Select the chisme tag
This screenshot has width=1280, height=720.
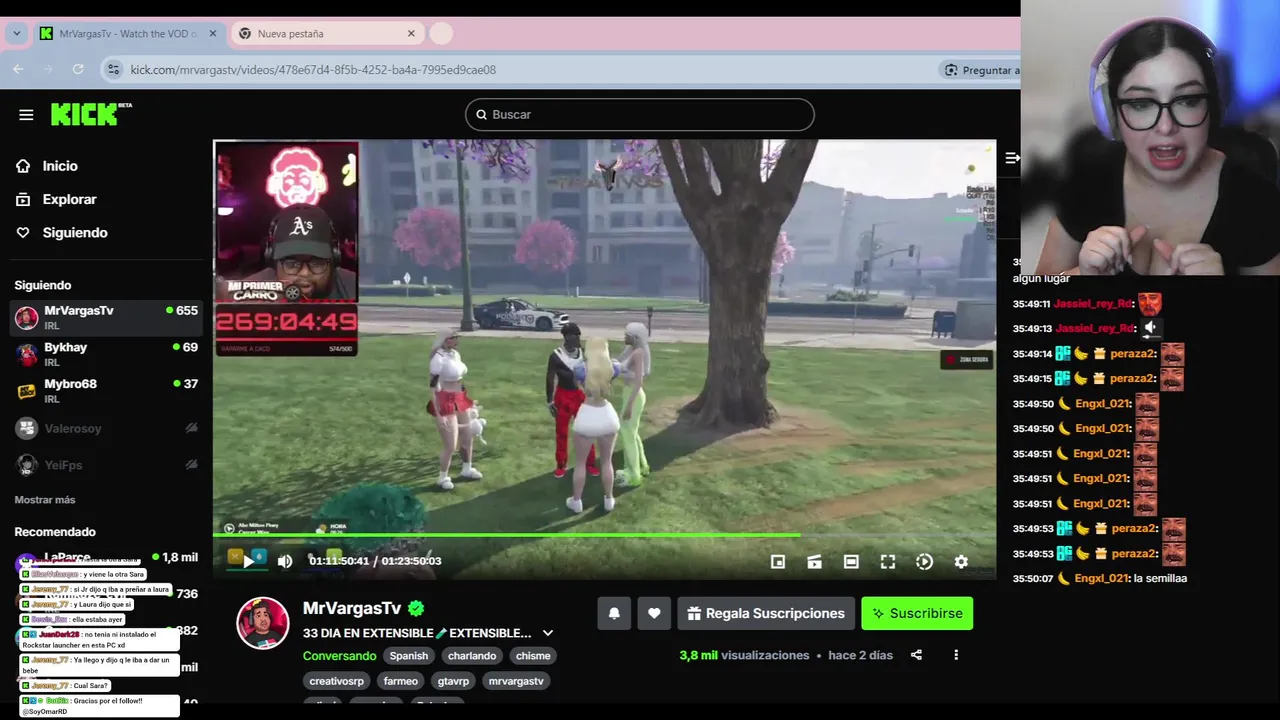coord(533,656)
